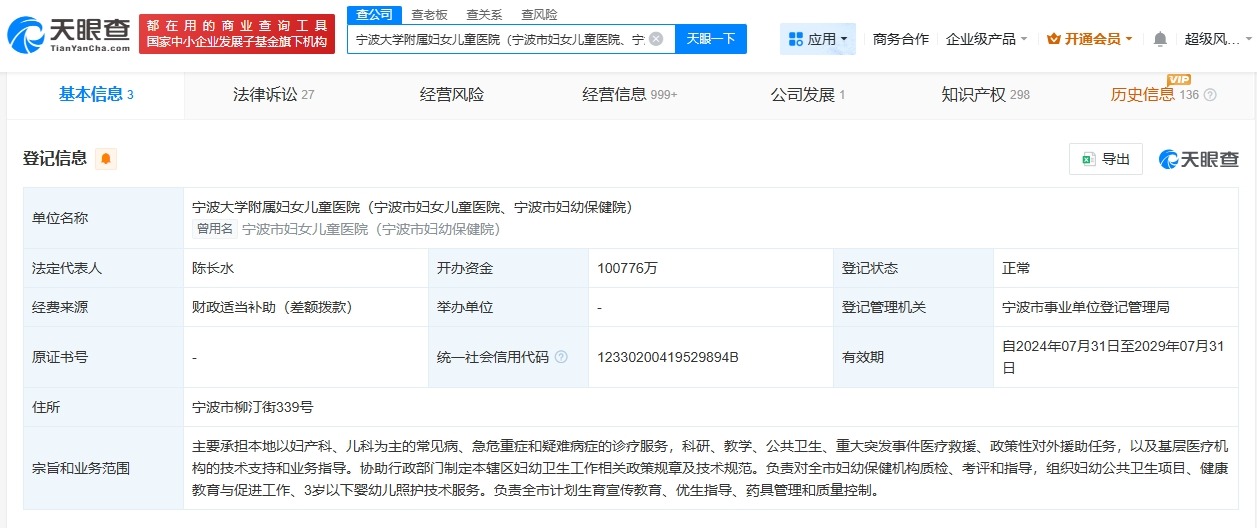Click the 登记信息 section heading
1257x528 pixels.
click(x=55, y=158)
